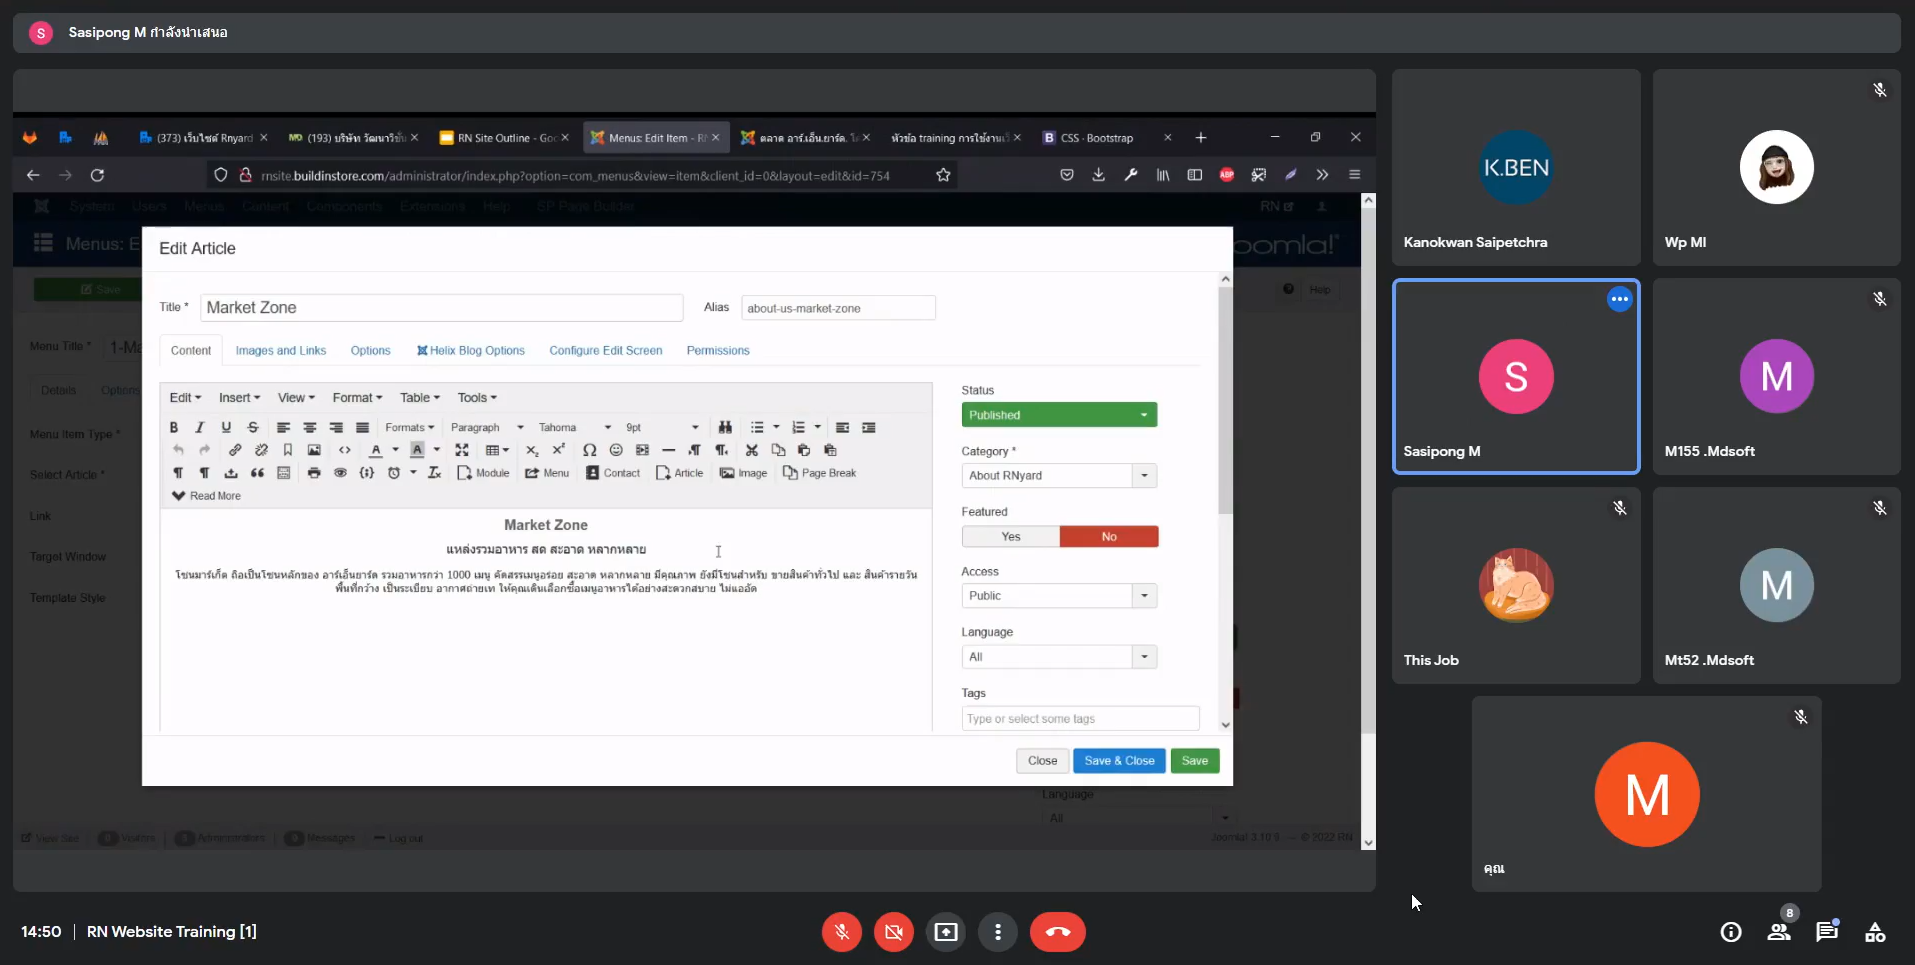The image size is (1915, 965).
Task: Click the green Save button
Action: point(1194,761)
